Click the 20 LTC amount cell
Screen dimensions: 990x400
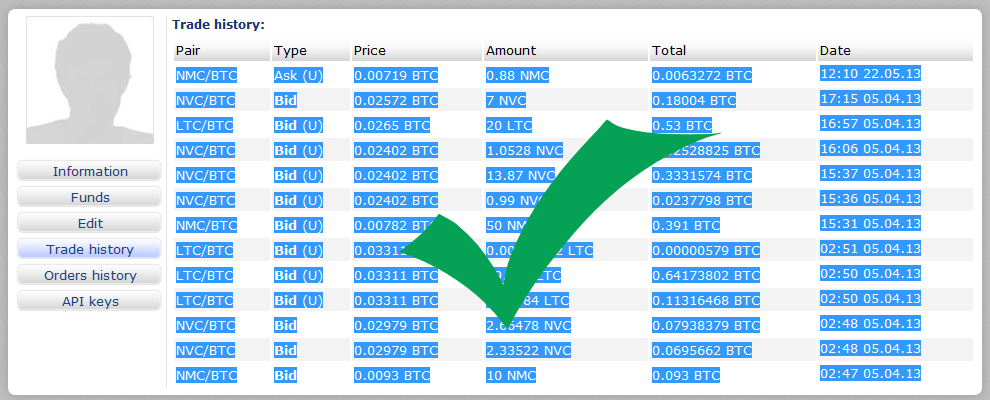[509, 125]
